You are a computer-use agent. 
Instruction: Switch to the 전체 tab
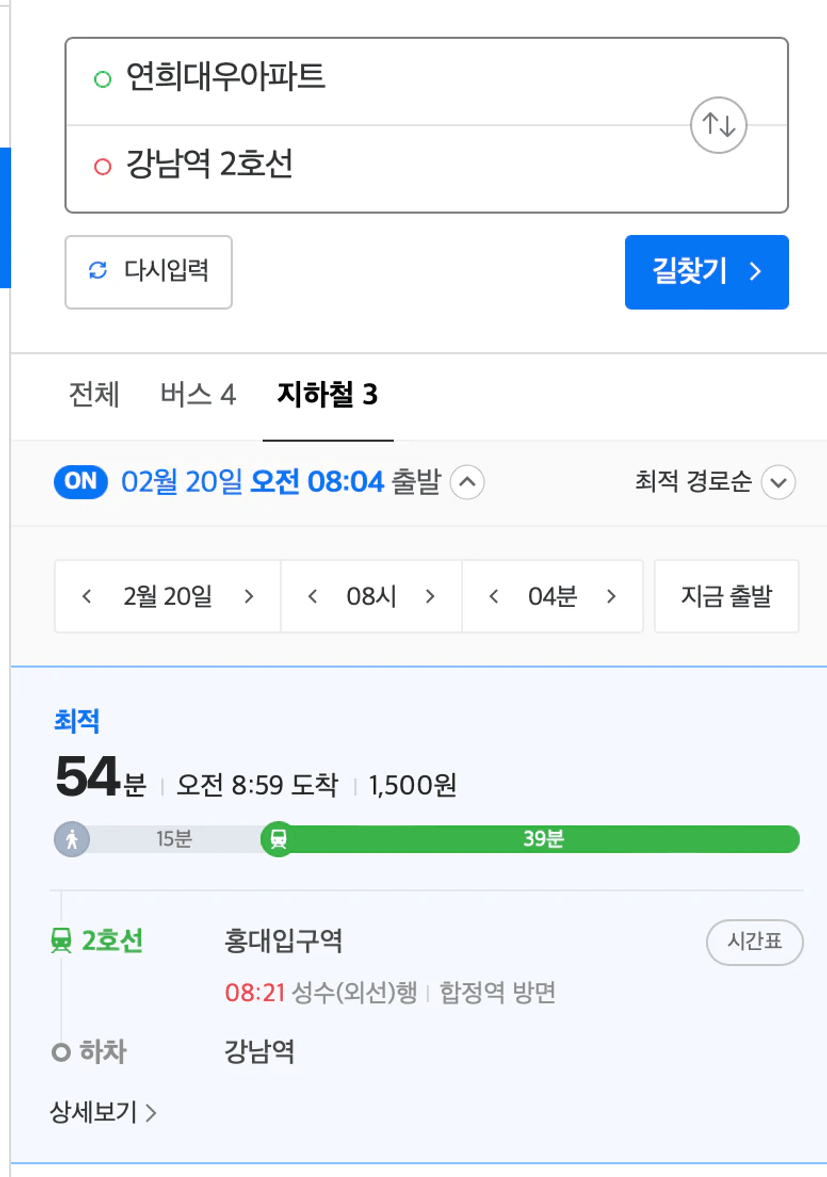94,394
